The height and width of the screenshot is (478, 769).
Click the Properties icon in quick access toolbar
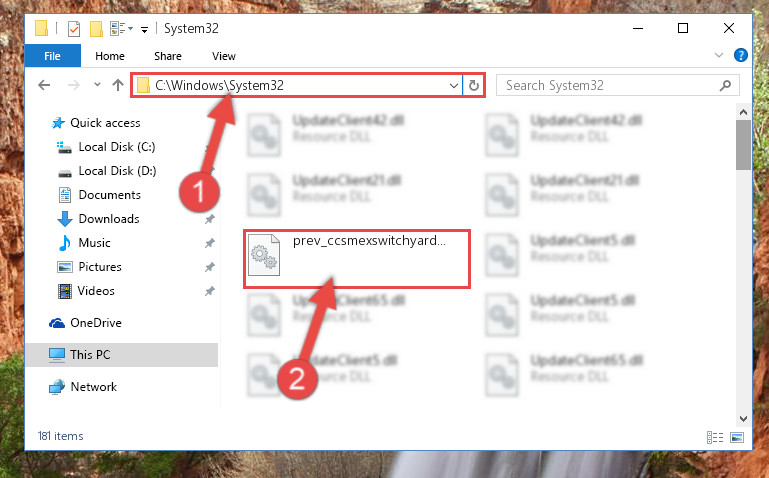[74, 29]
